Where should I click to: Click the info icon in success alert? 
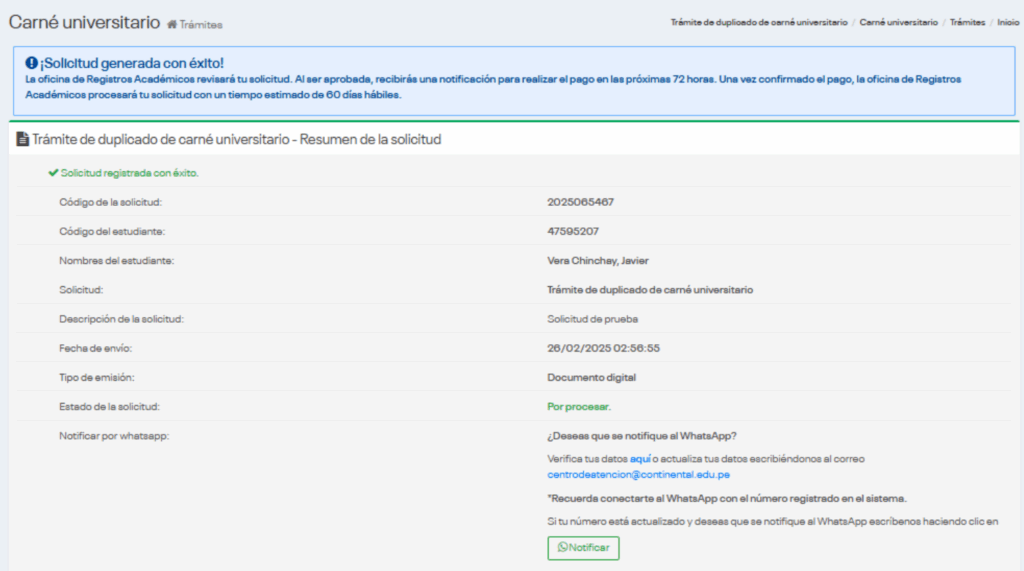click(x=31, y=63)
